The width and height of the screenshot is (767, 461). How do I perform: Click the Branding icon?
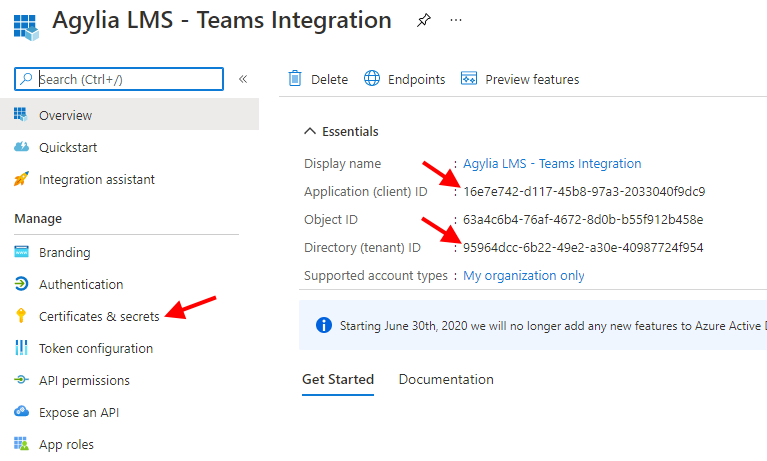click(x=21, y=252)
